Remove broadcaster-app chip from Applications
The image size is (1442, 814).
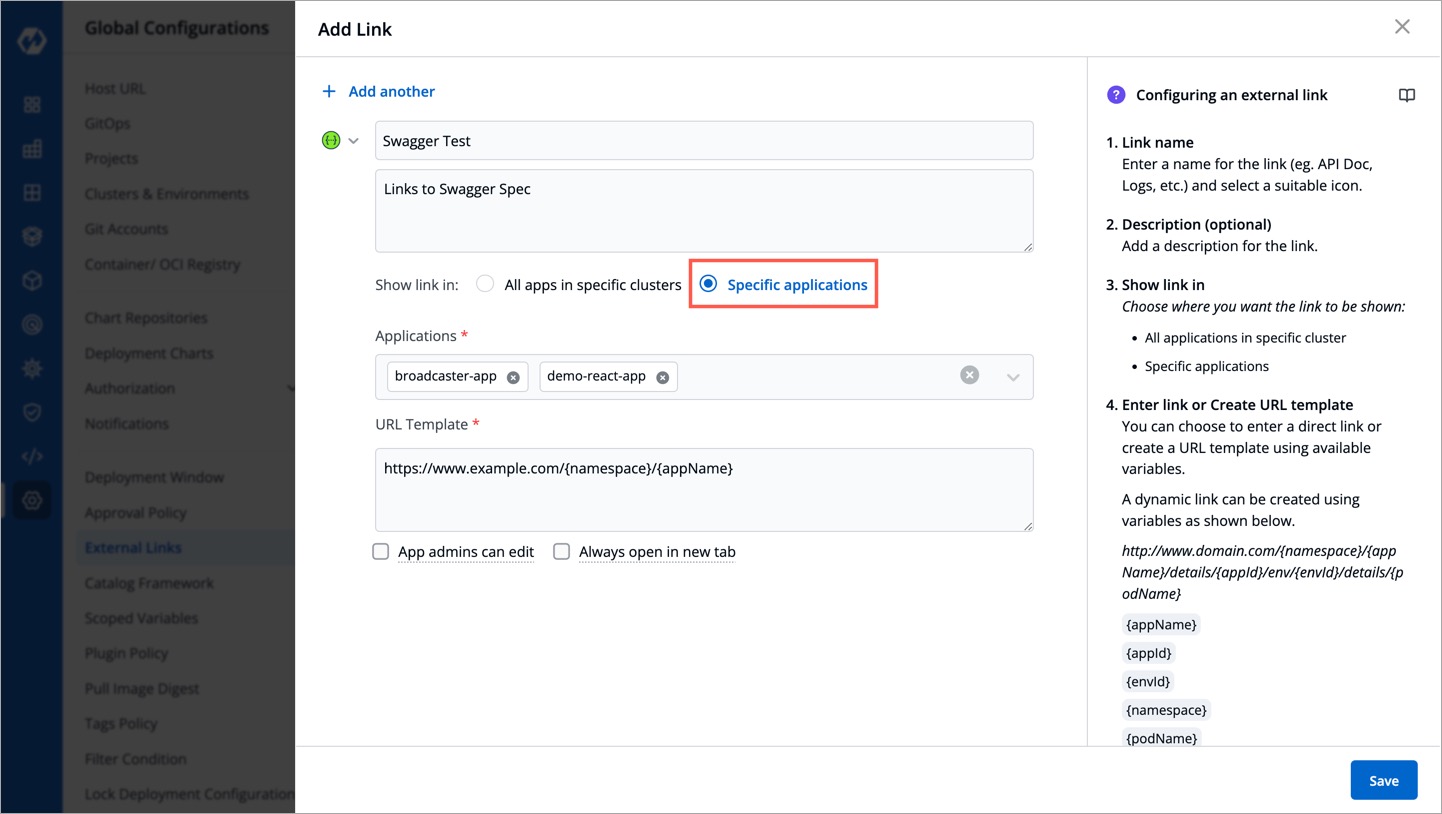513,377
